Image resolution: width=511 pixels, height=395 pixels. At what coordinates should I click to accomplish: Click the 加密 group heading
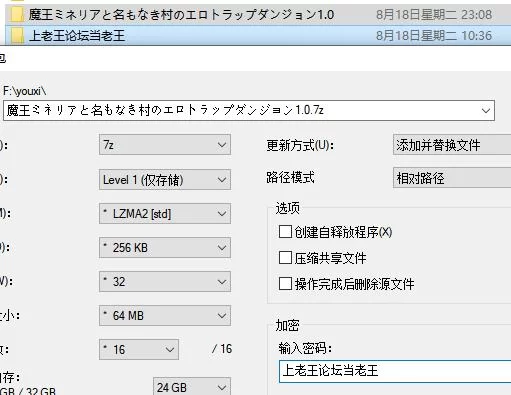coord(287,325)
